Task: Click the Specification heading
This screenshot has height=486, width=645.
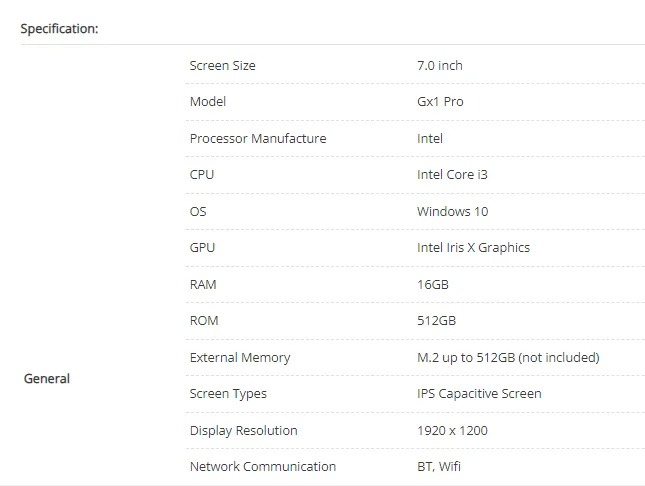Action: pyautogui.click(x=59, y=29)
